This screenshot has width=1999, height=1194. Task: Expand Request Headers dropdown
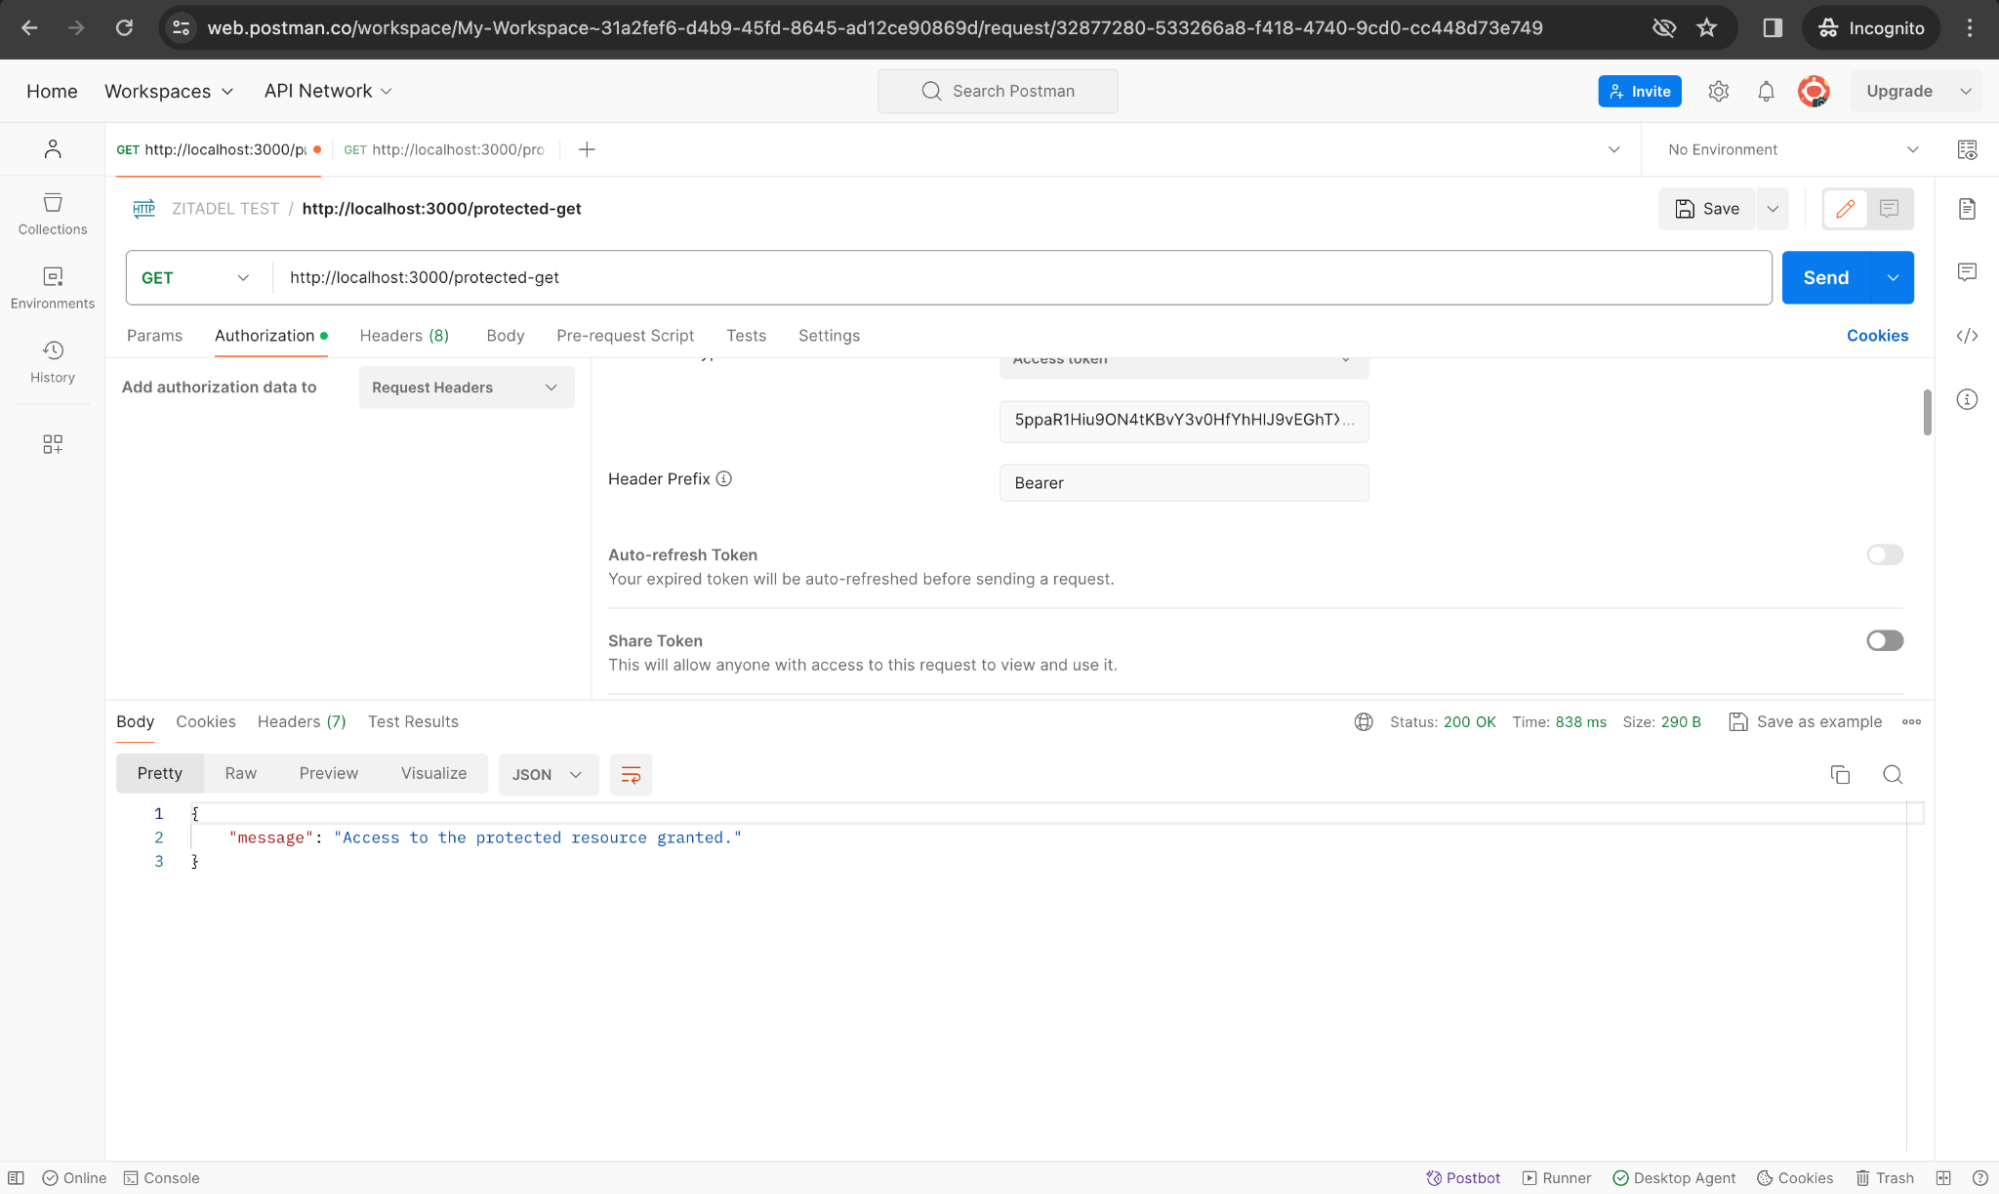tap(465, 387)
